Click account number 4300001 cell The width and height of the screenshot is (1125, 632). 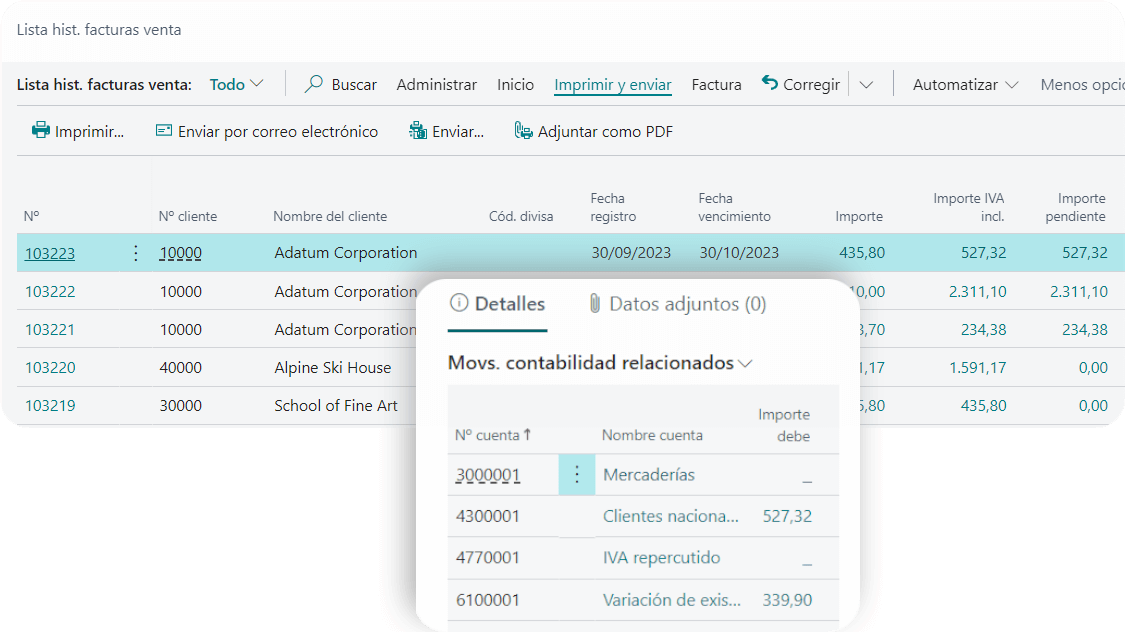487,516
